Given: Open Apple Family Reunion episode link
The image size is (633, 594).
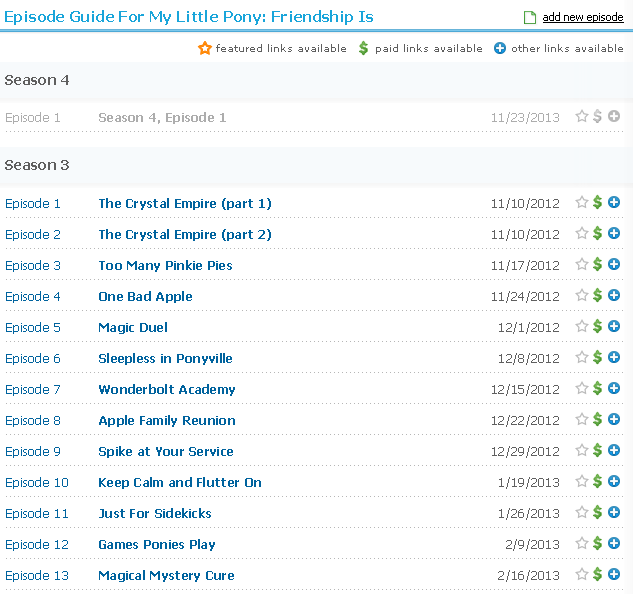Looking at the screenshot, I should click(x=167, y=420).
